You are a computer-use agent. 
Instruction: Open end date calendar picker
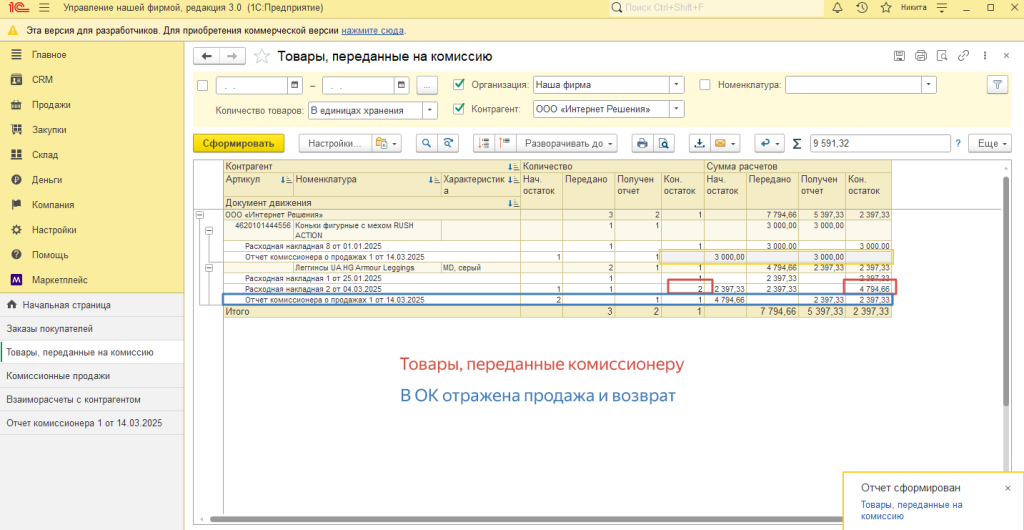401,86
